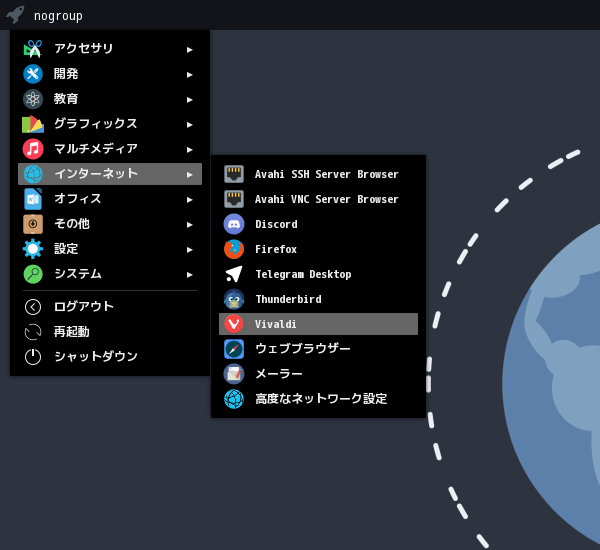Click the グラフィックス color fan icon

tap(33, 124)
